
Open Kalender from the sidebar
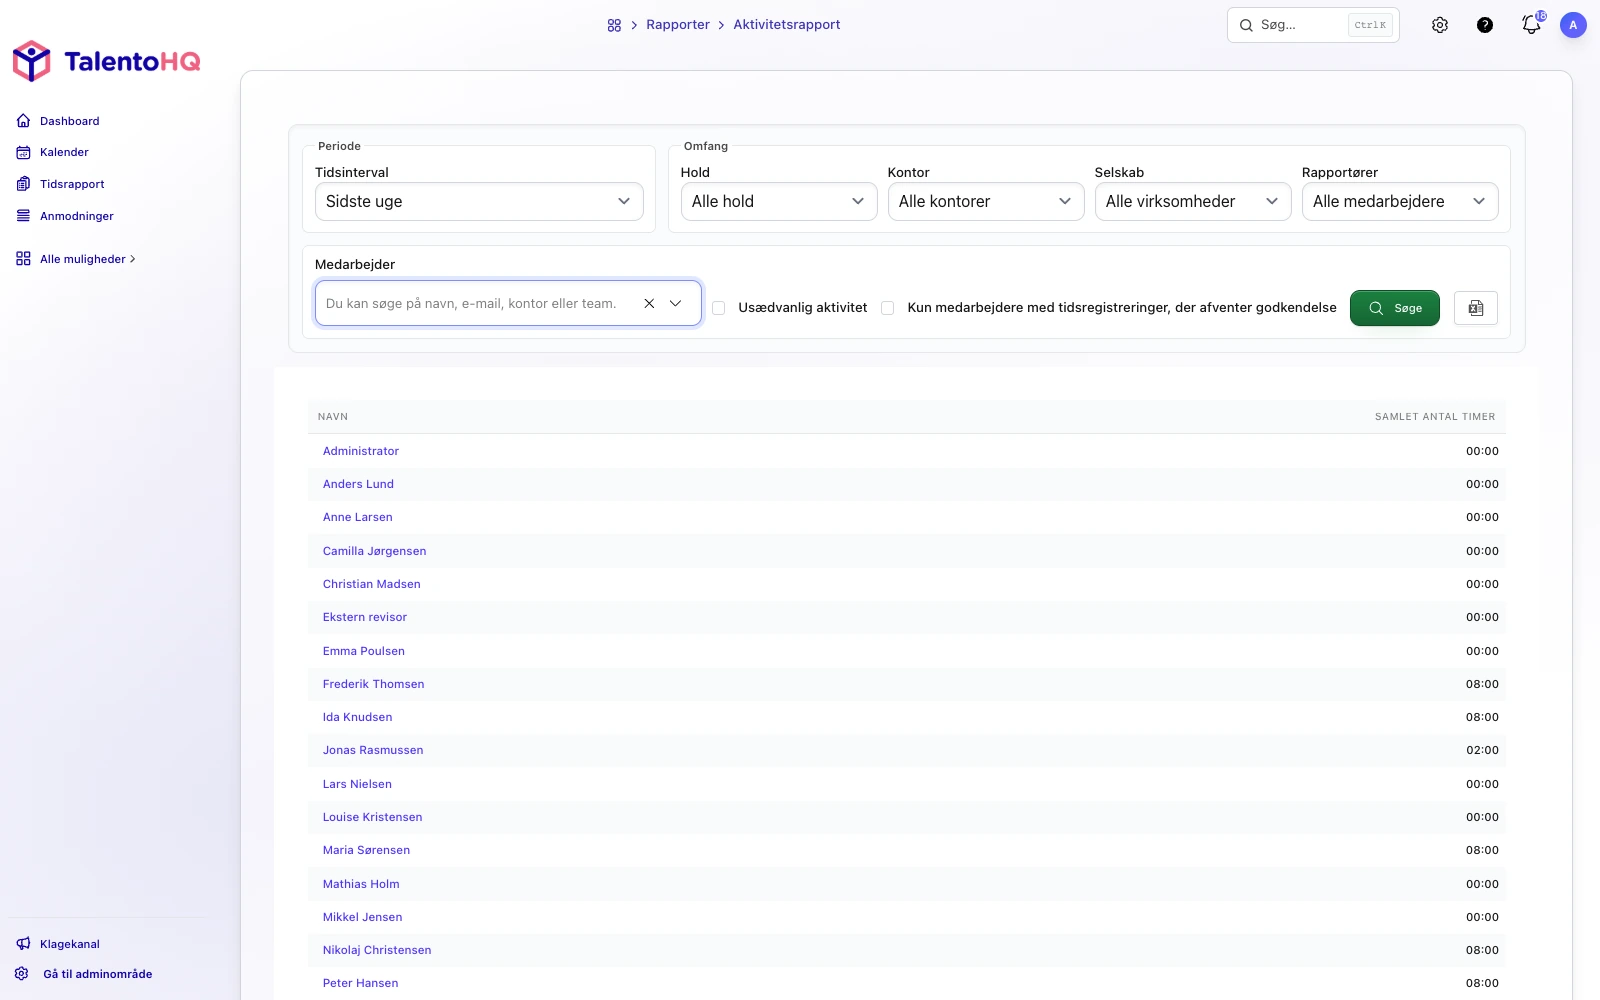(64, 152)
